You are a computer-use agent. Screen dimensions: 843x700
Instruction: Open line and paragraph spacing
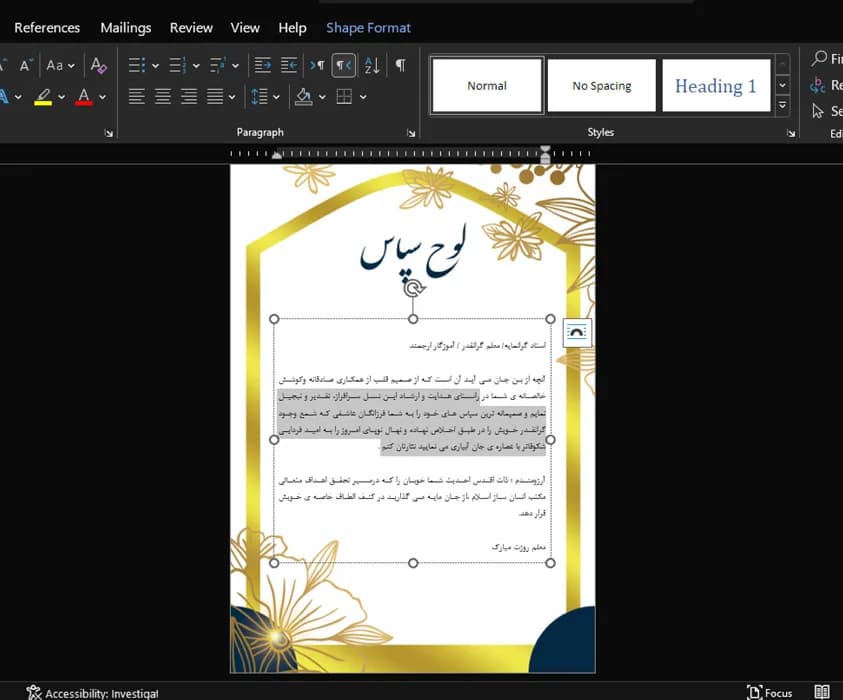click(259, 97)
